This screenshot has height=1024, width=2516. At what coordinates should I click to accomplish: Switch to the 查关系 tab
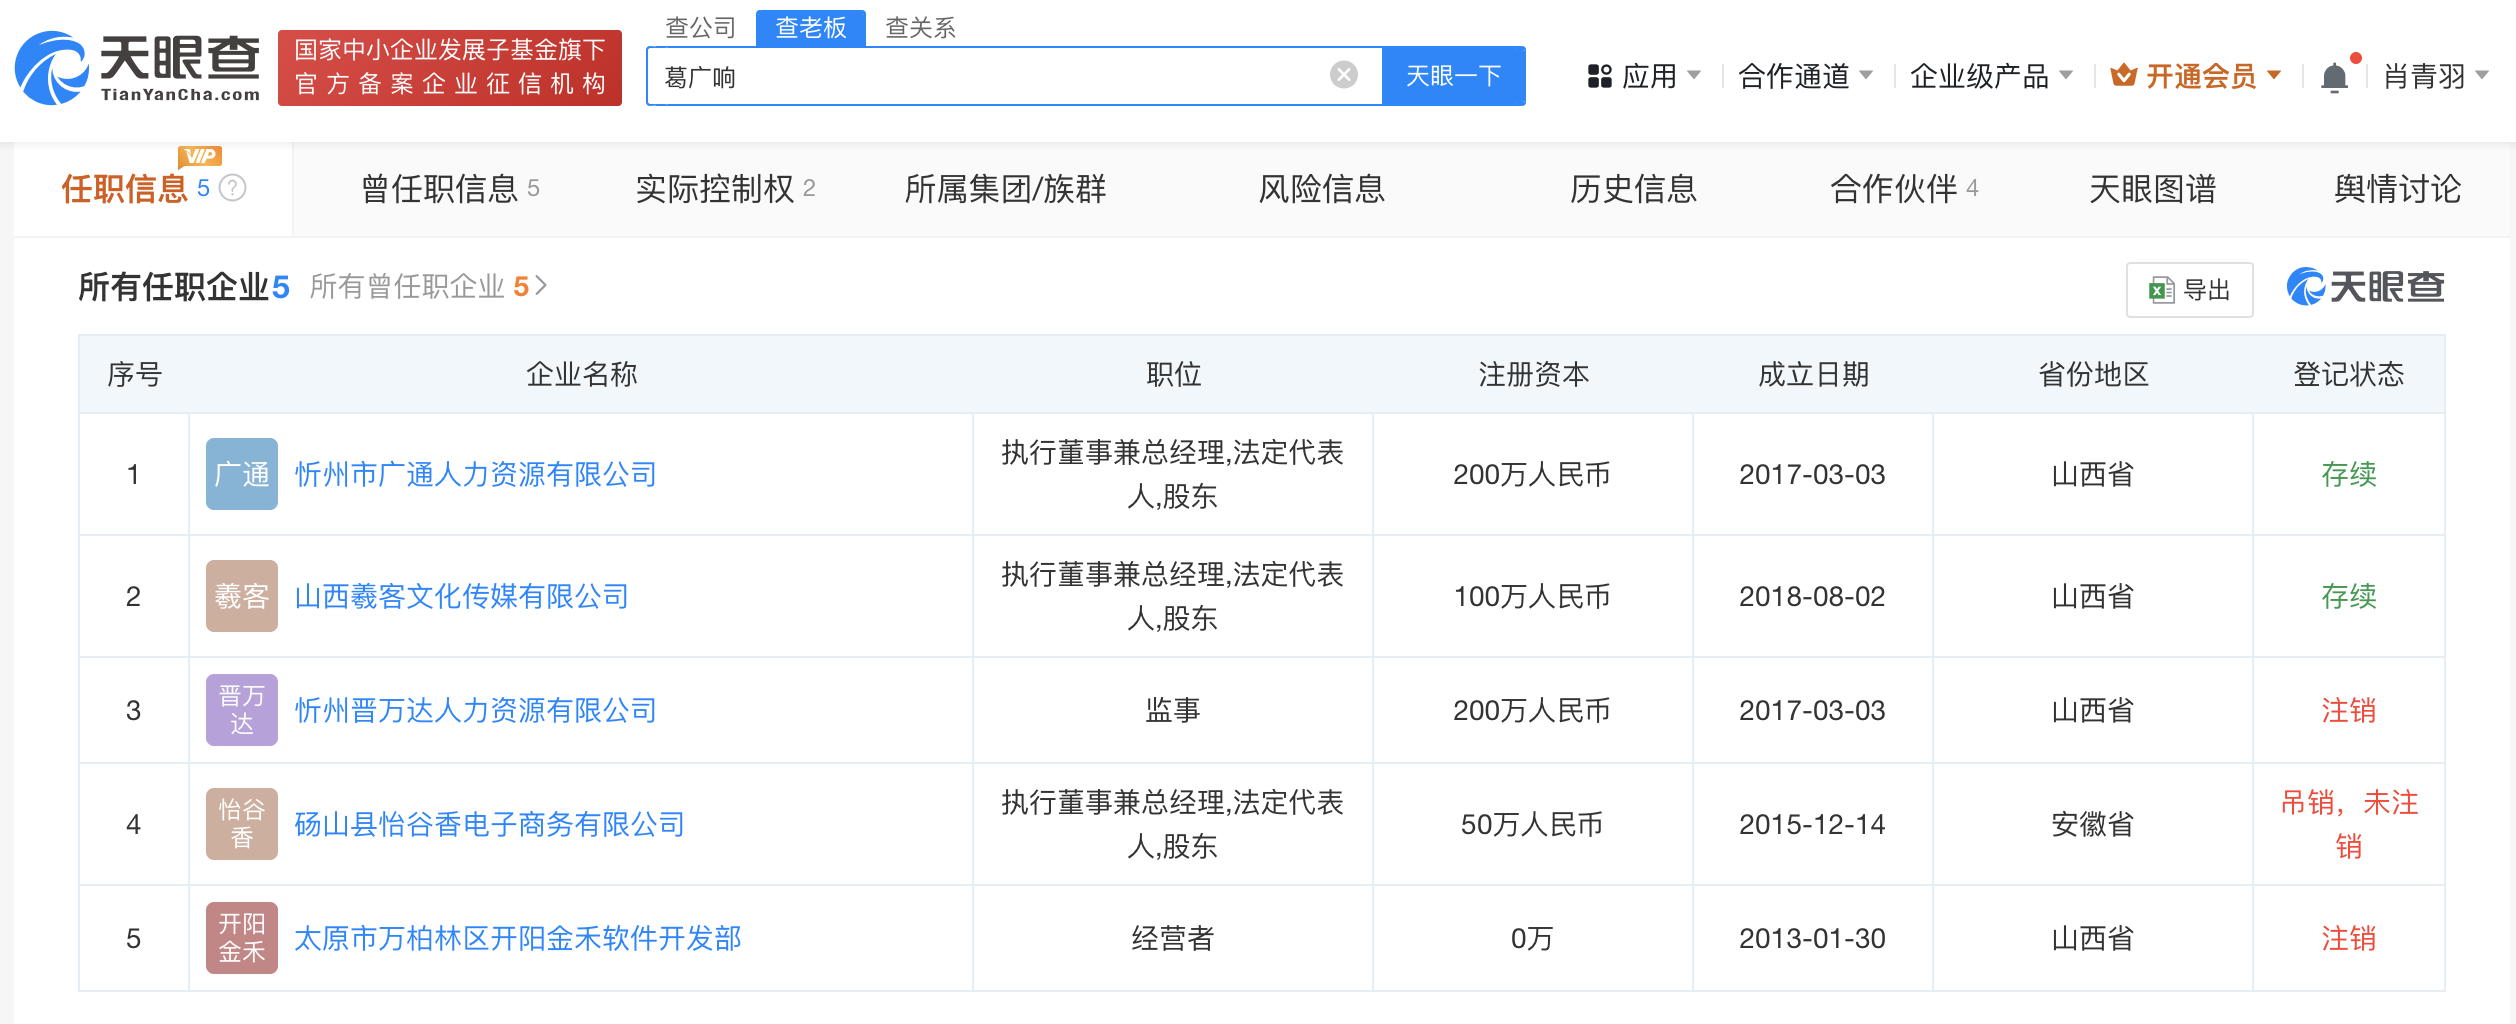(x=919, y=28)
